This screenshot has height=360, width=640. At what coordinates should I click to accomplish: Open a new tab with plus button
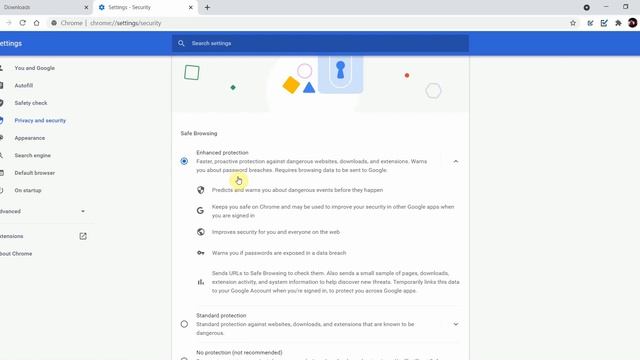(207, 7)
